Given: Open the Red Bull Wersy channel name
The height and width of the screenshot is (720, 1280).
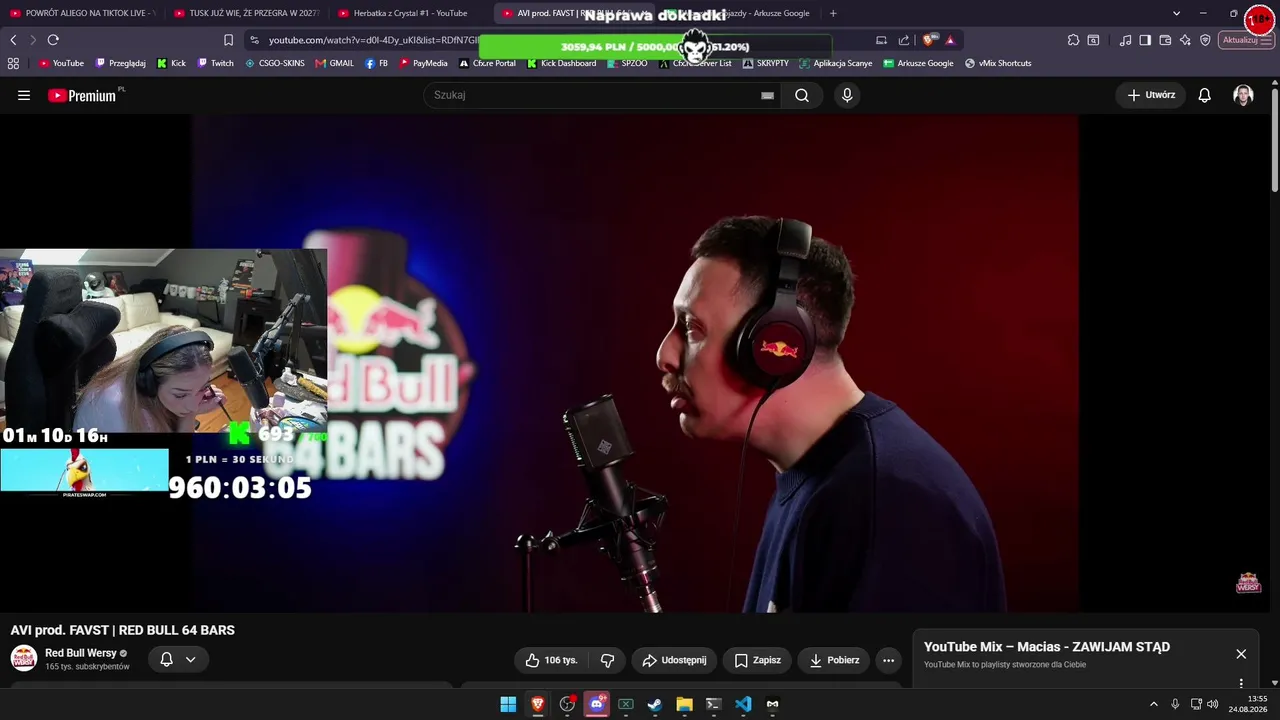Looking at the screenshot, I should [x=81, y=653].
